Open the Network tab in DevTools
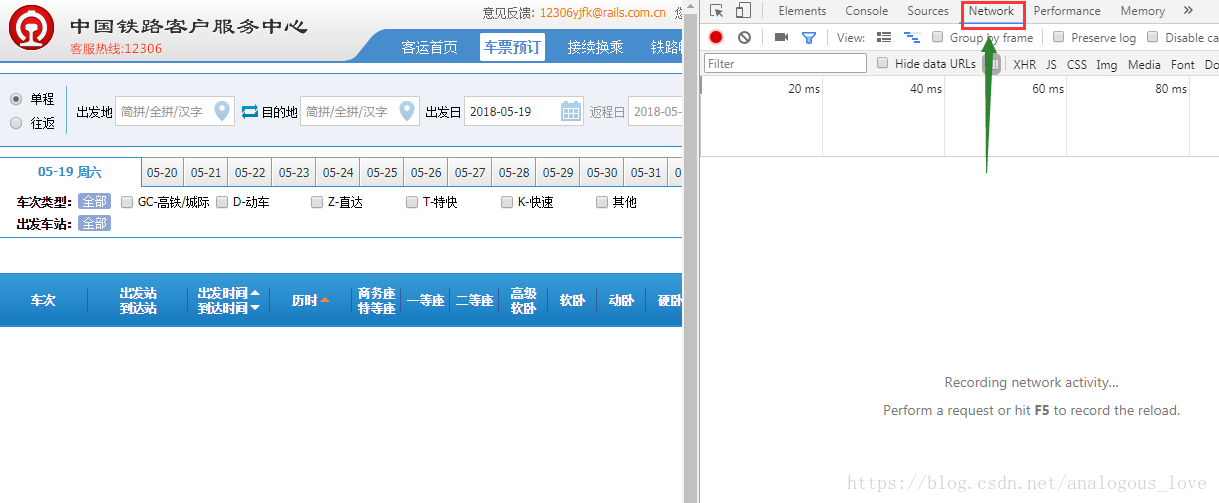Image resolution: width=1219 pixels, height=503 pixels. [x=991, y=11]
